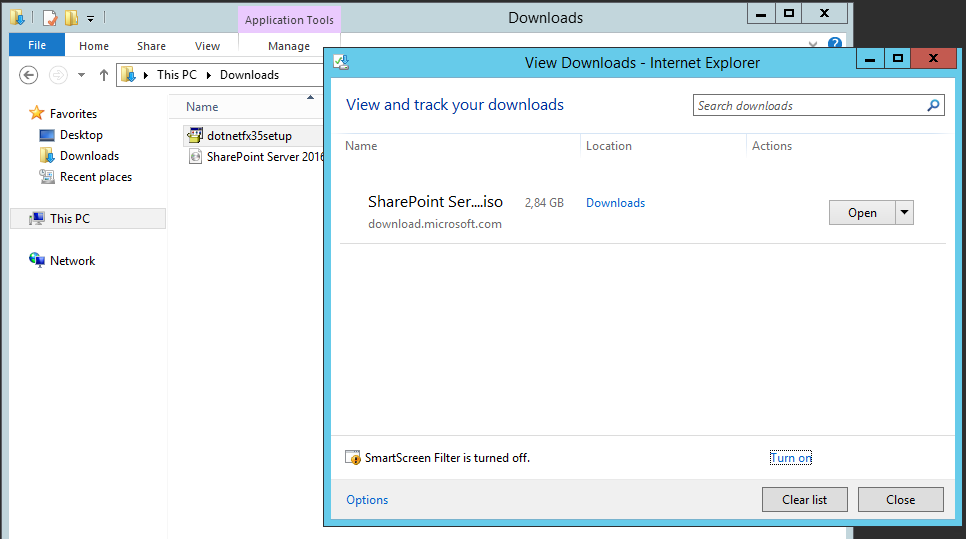Switch to the View ribbon tab
Image resolution: width=966 pixels, height=539 pixels.
(x=207, y=46)
